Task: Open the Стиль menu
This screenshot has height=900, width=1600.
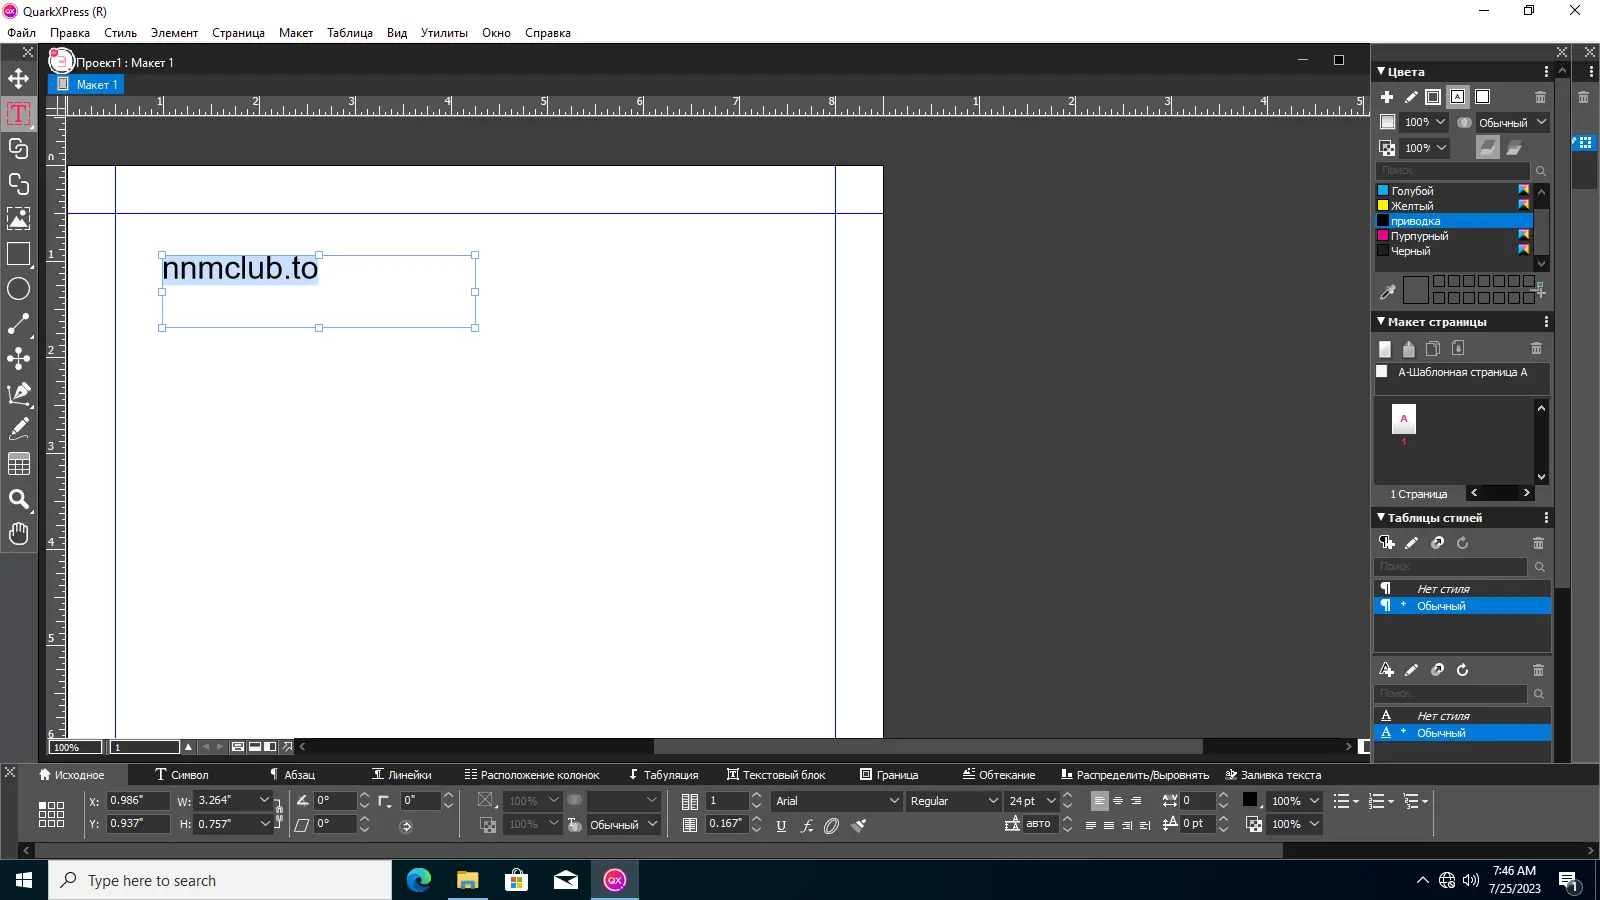Action: (121, 33)
